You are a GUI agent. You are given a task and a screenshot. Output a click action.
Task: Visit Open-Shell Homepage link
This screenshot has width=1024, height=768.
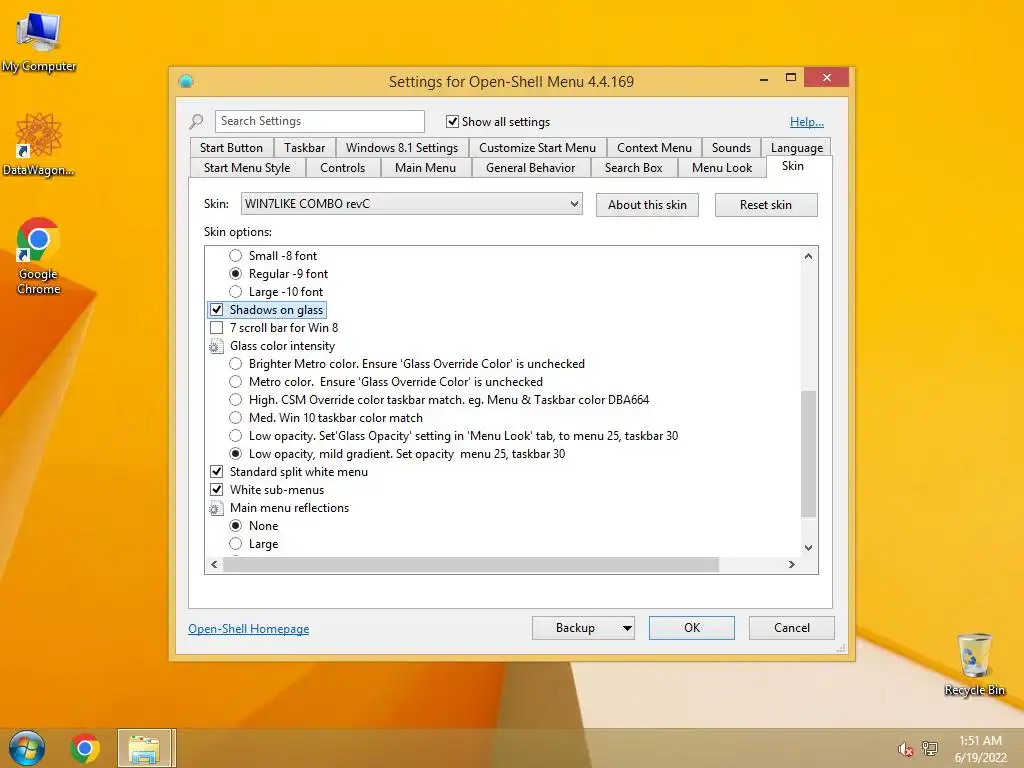click(249, 629)
